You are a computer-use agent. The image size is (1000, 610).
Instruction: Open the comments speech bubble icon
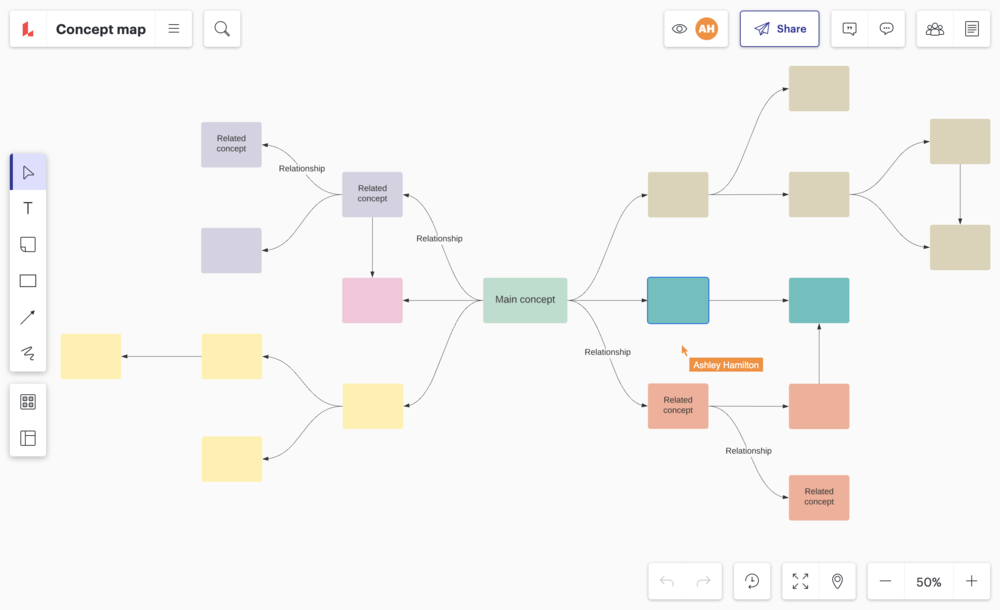click(886, 29)
